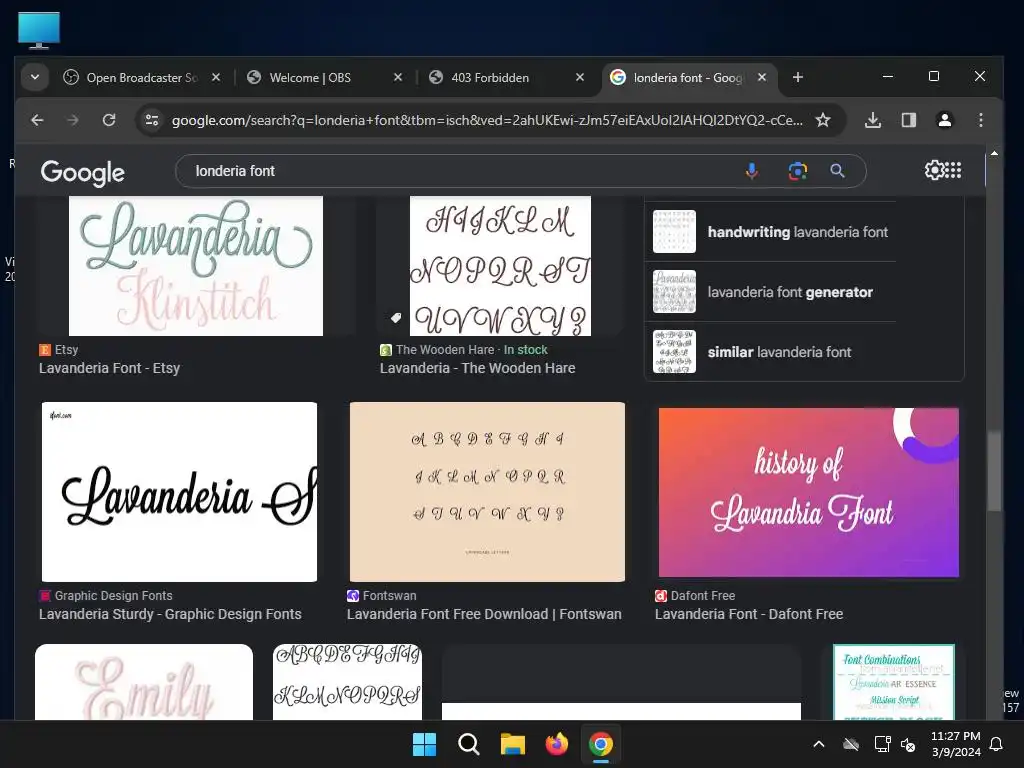
Task: Open the clock showing 11:27 PM
Action: [955, 744]
